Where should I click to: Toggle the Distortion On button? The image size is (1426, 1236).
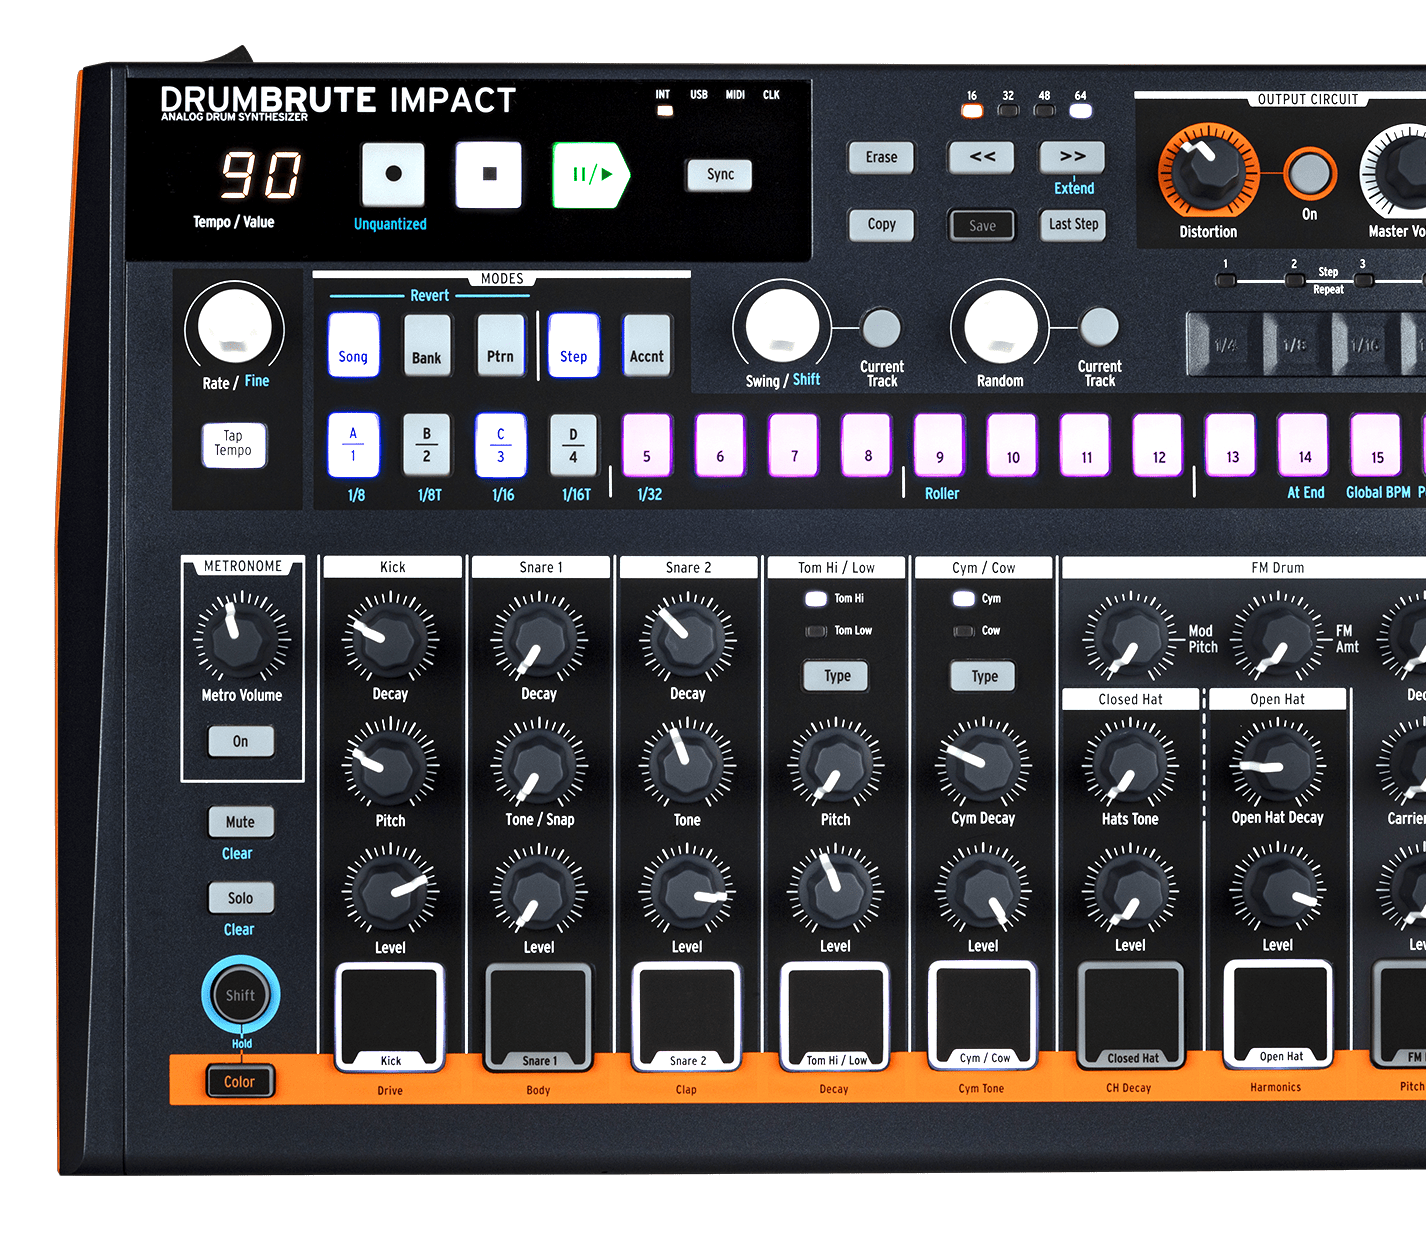1309,174
